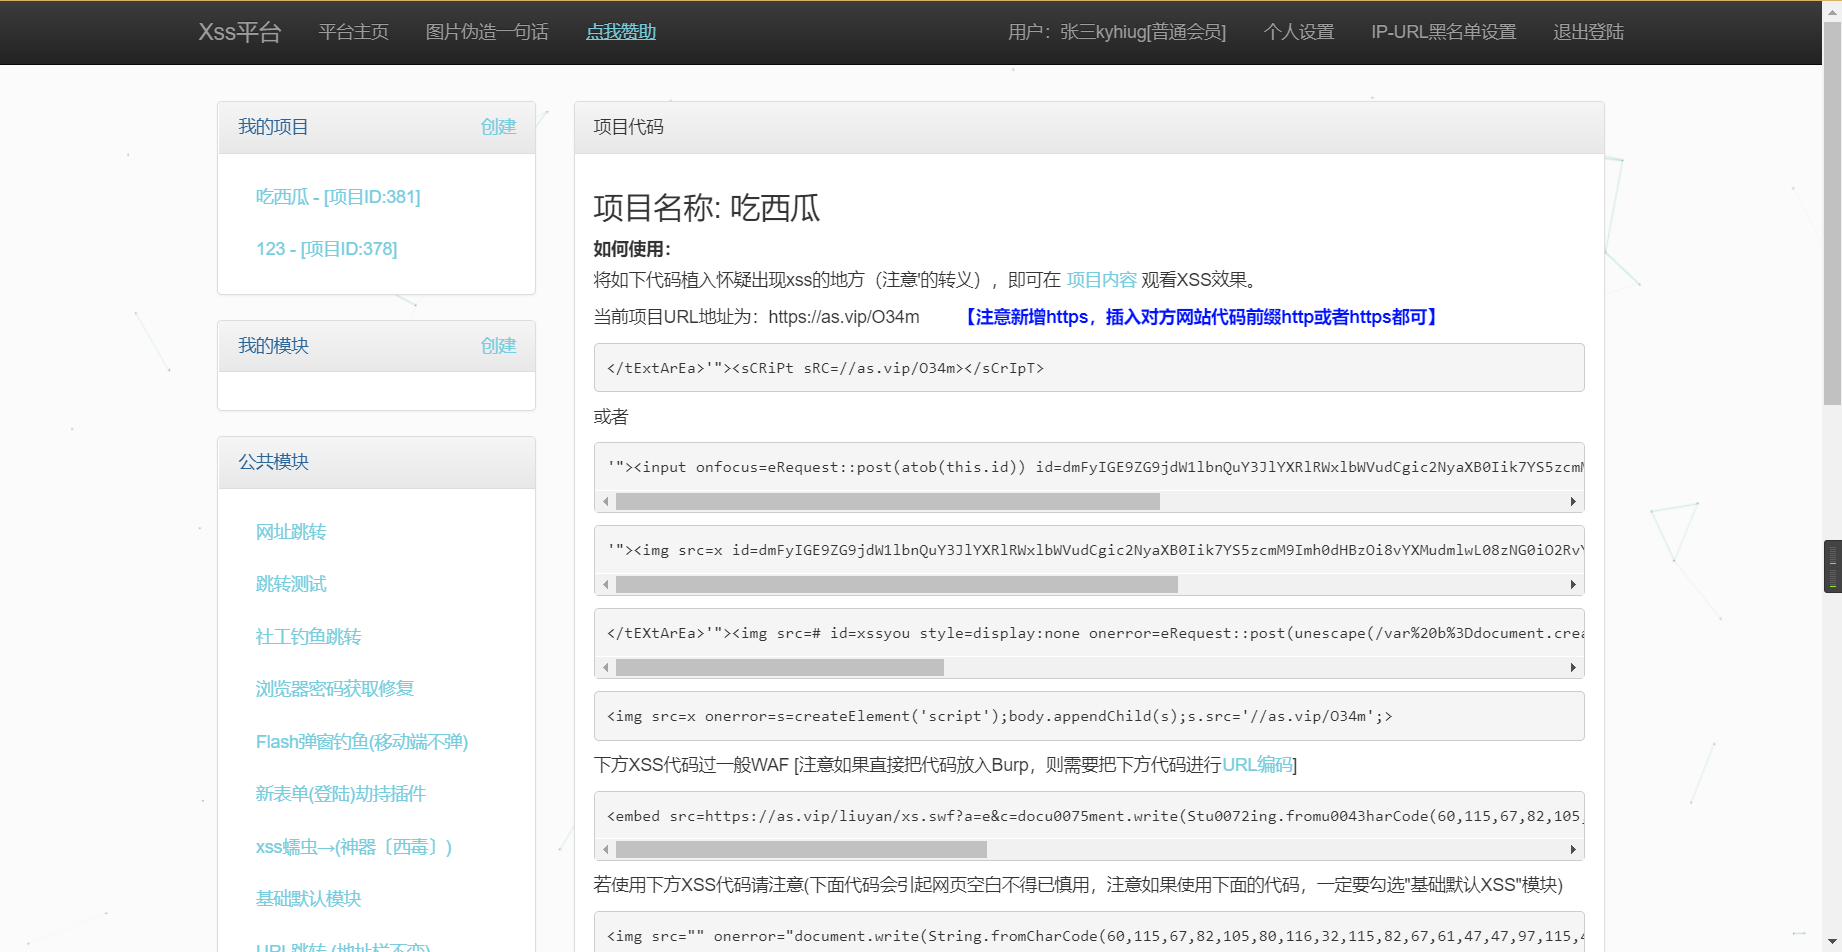Click scrollbar thumb of input onfocus code box
Viewport: 1842px width, 952px height.
[x=888, y=502]
